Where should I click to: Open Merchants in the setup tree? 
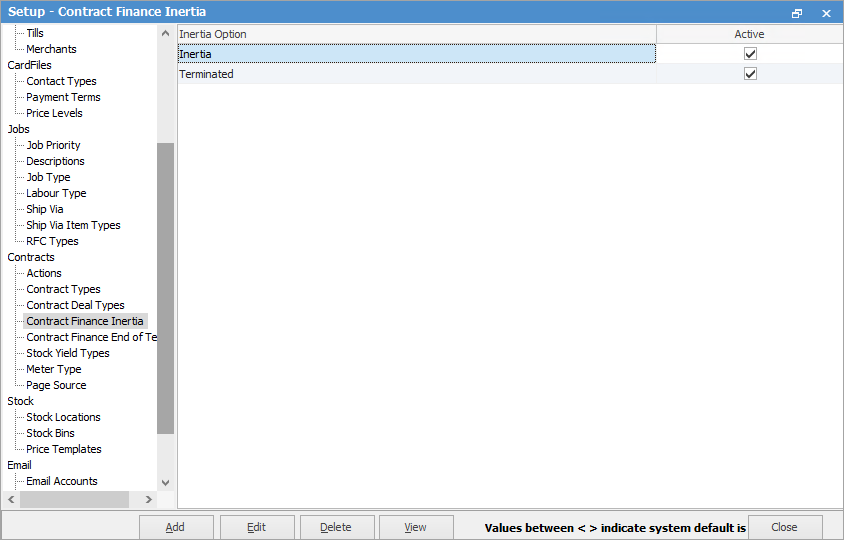51,49
